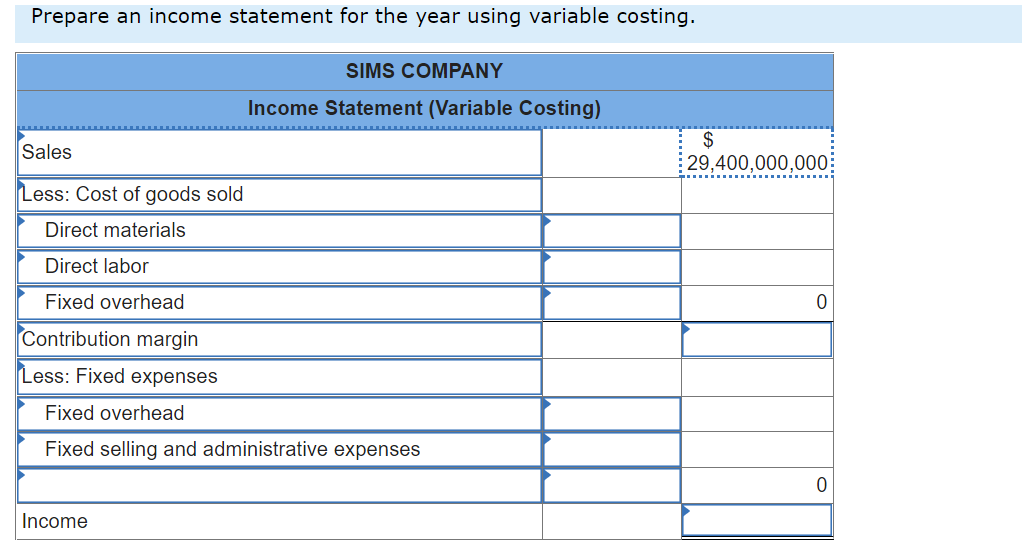Open the Direct materials label dropdown
This screenshot has width=1022, height=542.
(279, 231)
